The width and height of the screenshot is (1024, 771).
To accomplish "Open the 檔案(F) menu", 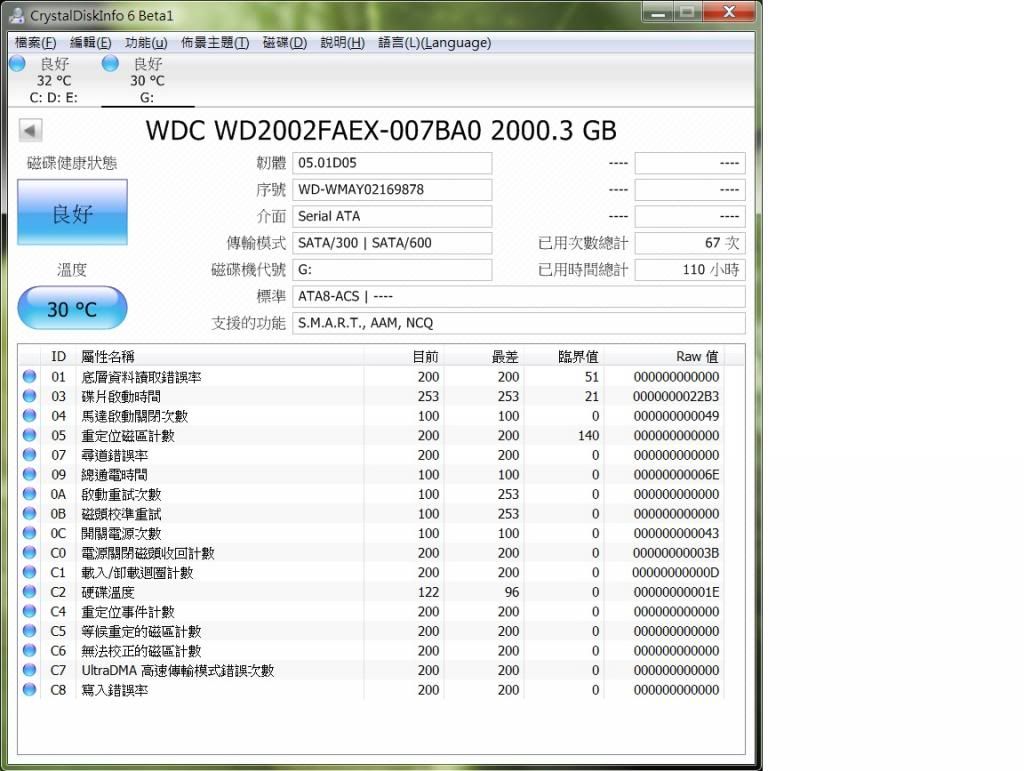I will click(x=35, y=42).
